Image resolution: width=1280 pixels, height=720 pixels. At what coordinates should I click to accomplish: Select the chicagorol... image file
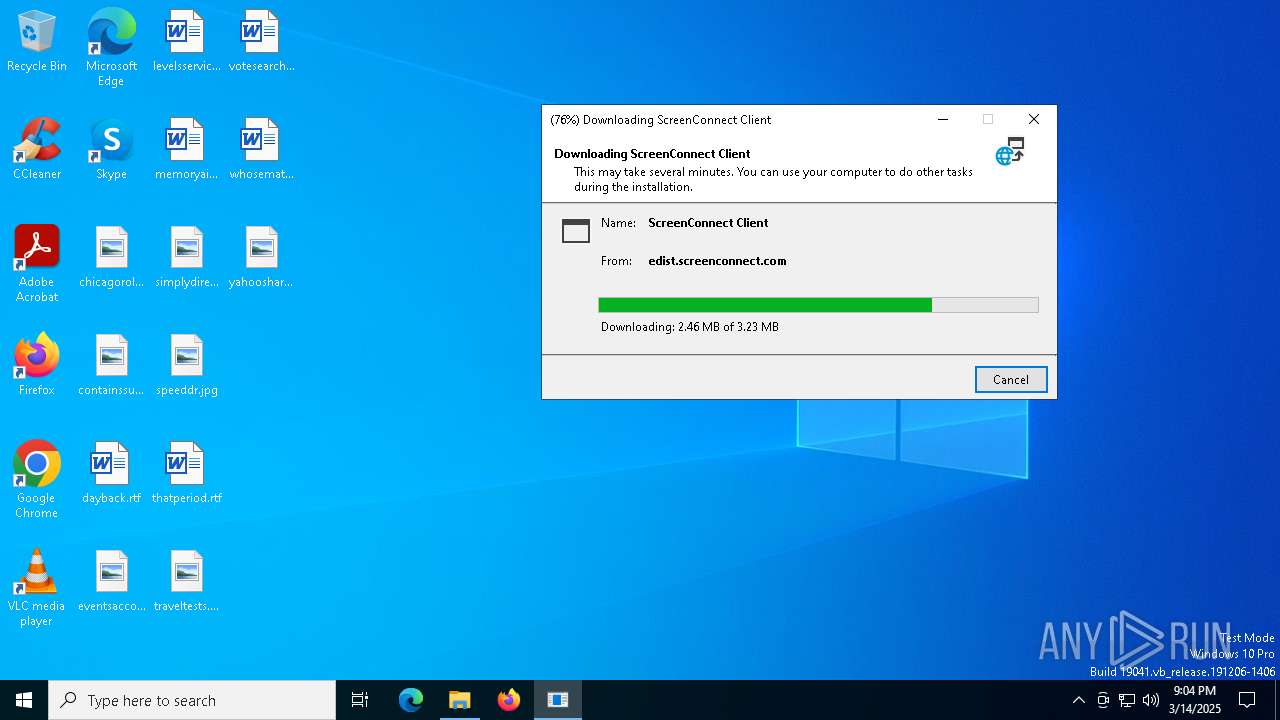111,257
